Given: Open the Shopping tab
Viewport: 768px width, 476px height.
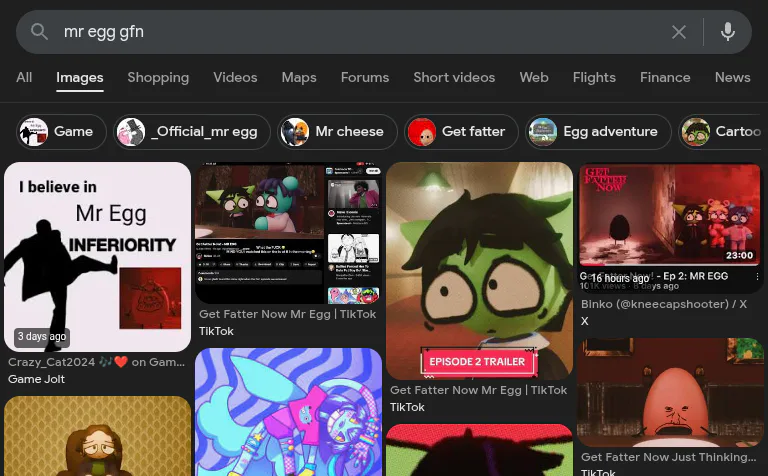Looking at the screenshot, I should tap(158, 77).
